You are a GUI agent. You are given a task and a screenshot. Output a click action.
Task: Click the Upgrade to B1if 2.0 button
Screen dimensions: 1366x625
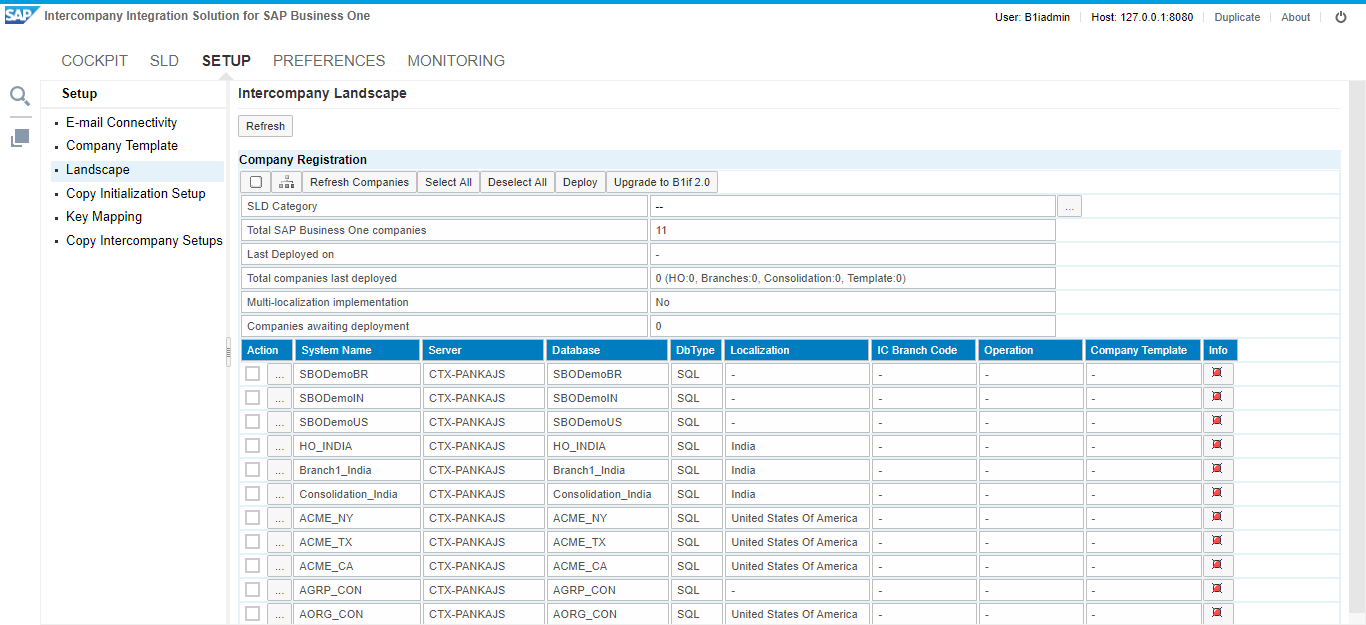coord(661,182)
